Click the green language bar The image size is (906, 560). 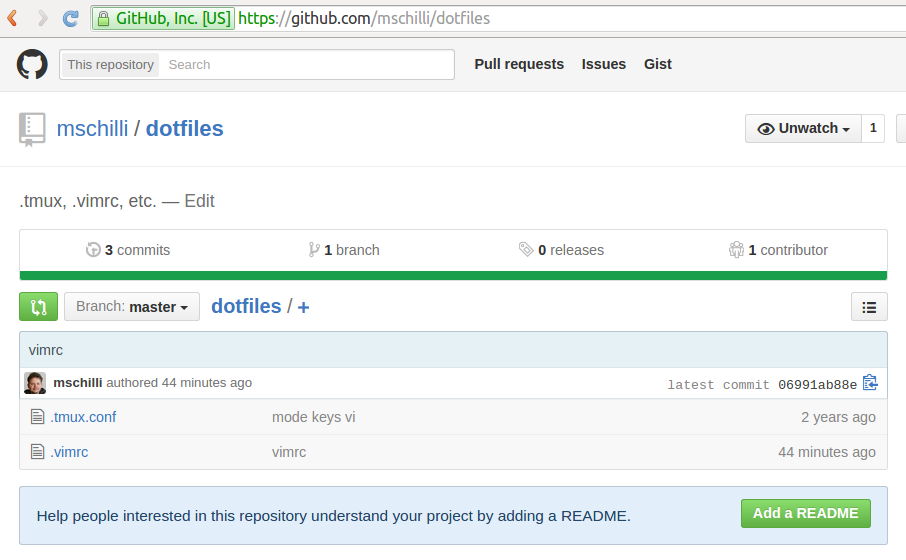click(x=453, y=276)
